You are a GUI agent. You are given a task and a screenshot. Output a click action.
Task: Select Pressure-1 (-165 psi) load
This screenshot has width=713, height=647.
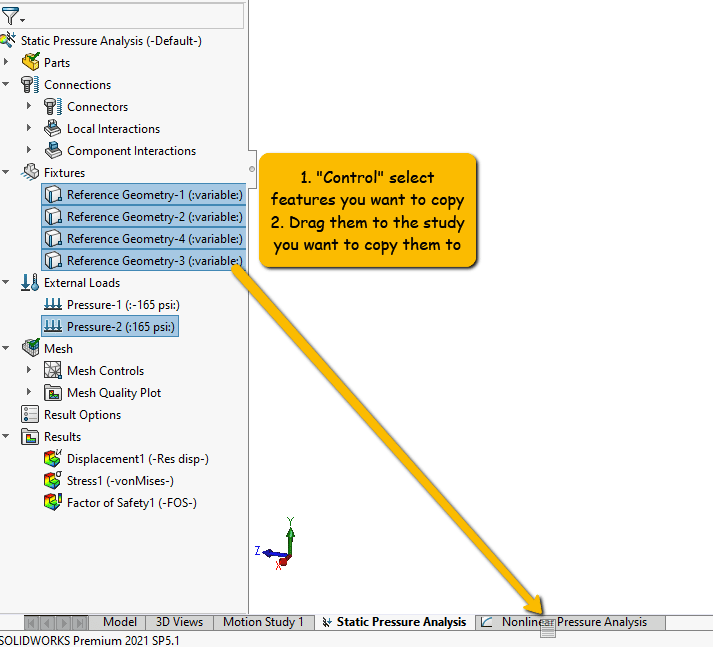pos(122,305)
